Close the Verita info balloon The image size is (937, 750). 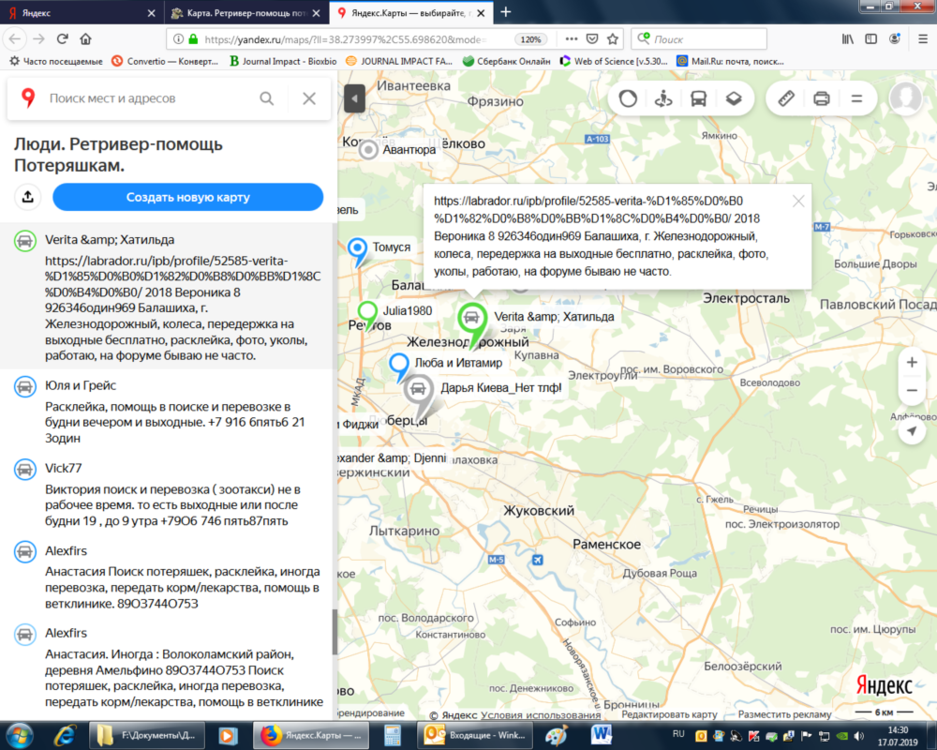(x=798, y=201)
